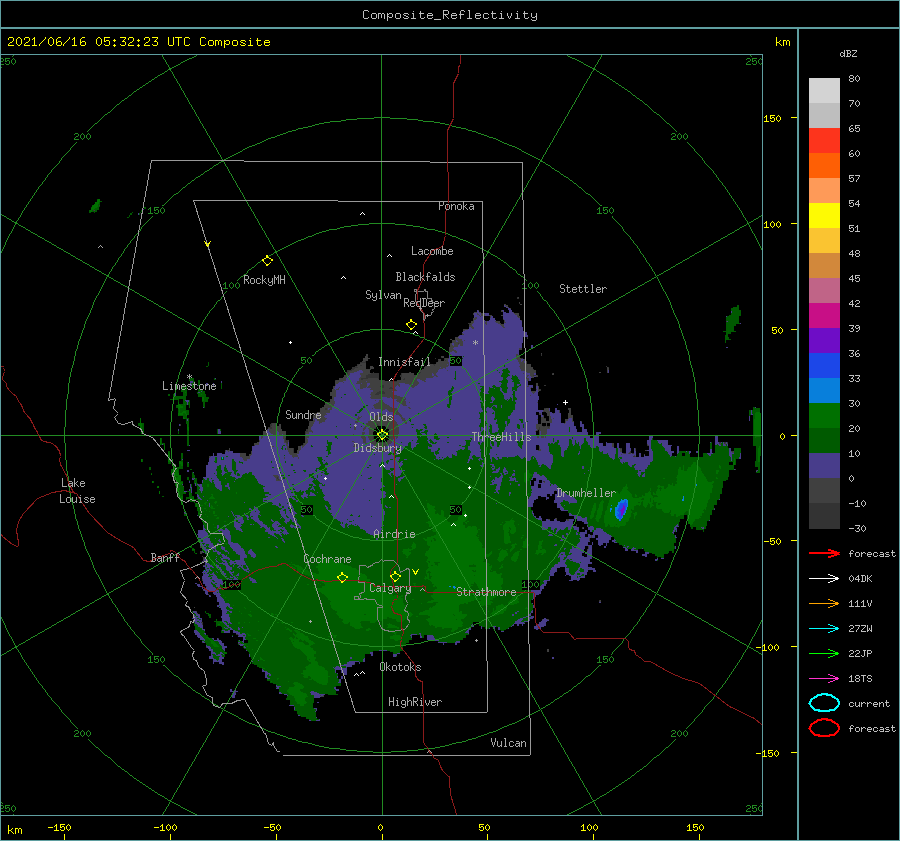This screenshot has width=900, height=841.
Task: Click the cyan 27ZW arrow in the legend
Action: [824, 629]
